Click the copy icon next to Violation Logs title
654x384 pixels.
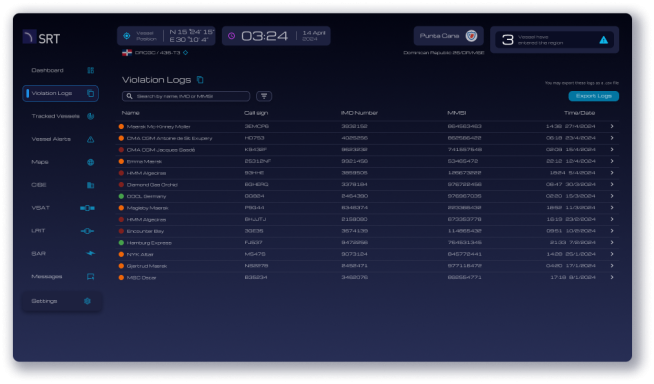click(x=200, y=80)
